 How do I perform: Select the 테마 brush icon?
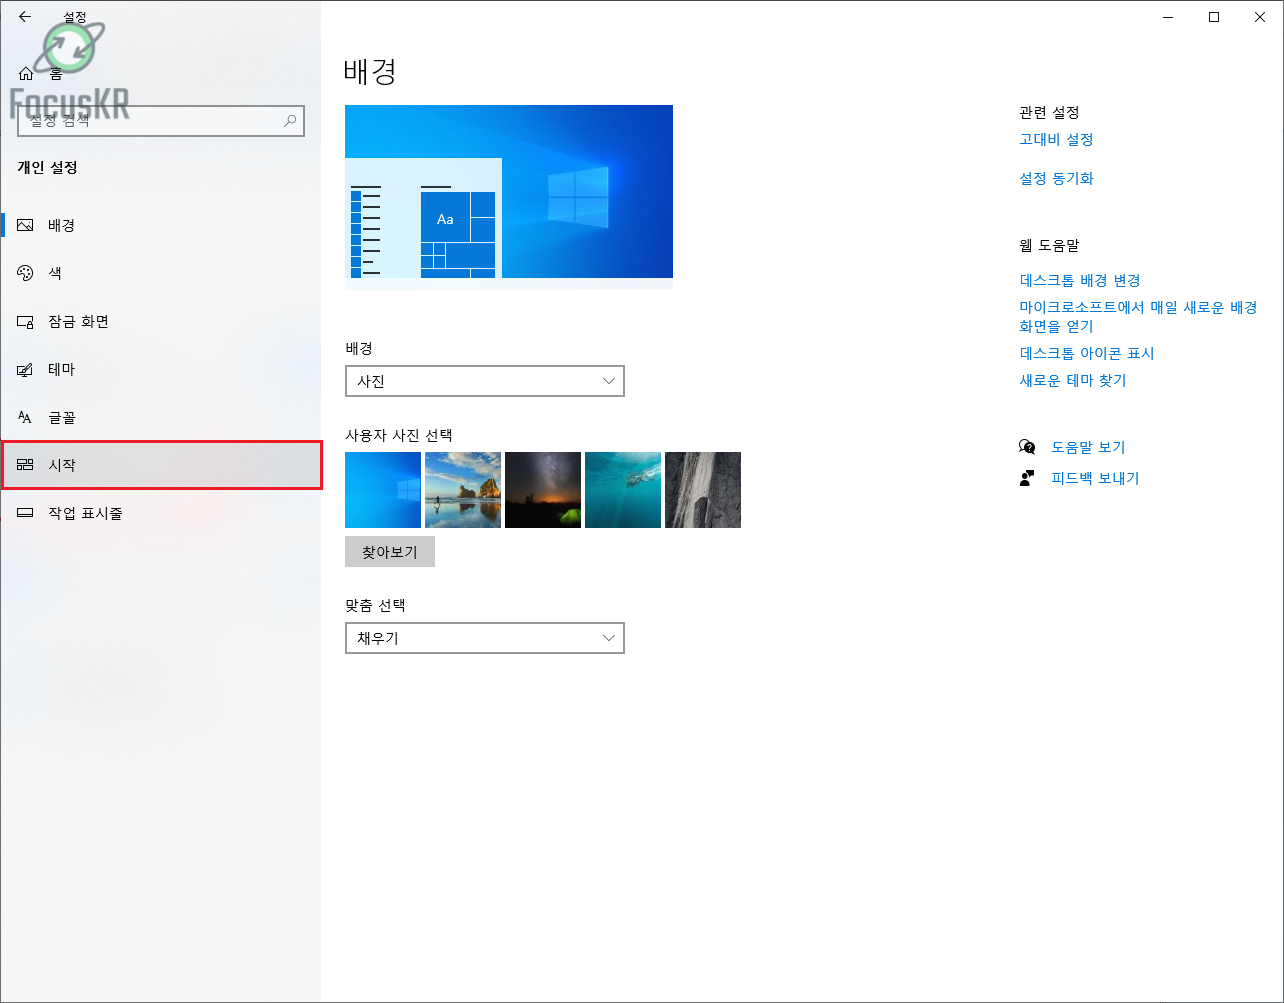(x=26, y=369)
